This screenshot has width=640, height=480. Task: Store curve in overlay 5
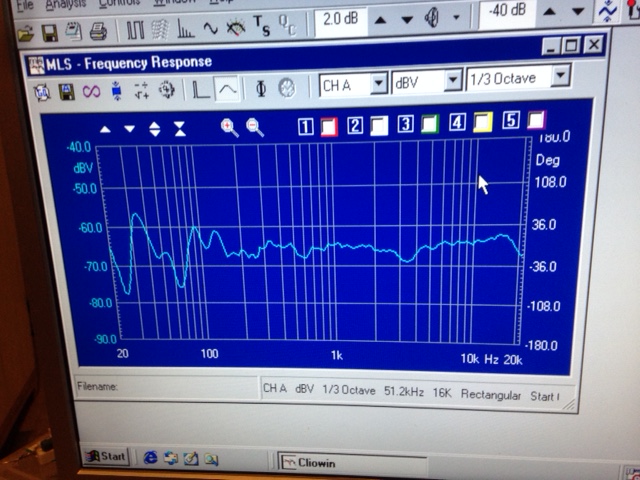511,120
